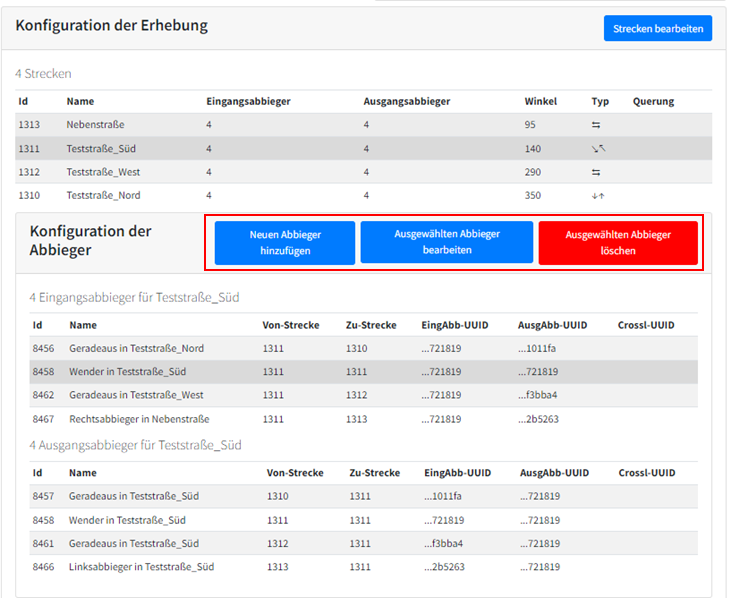Screen dimensions: 740x598
Task: Click Zu-Strecke 1310 in row 8456
Action: [356, 348]
